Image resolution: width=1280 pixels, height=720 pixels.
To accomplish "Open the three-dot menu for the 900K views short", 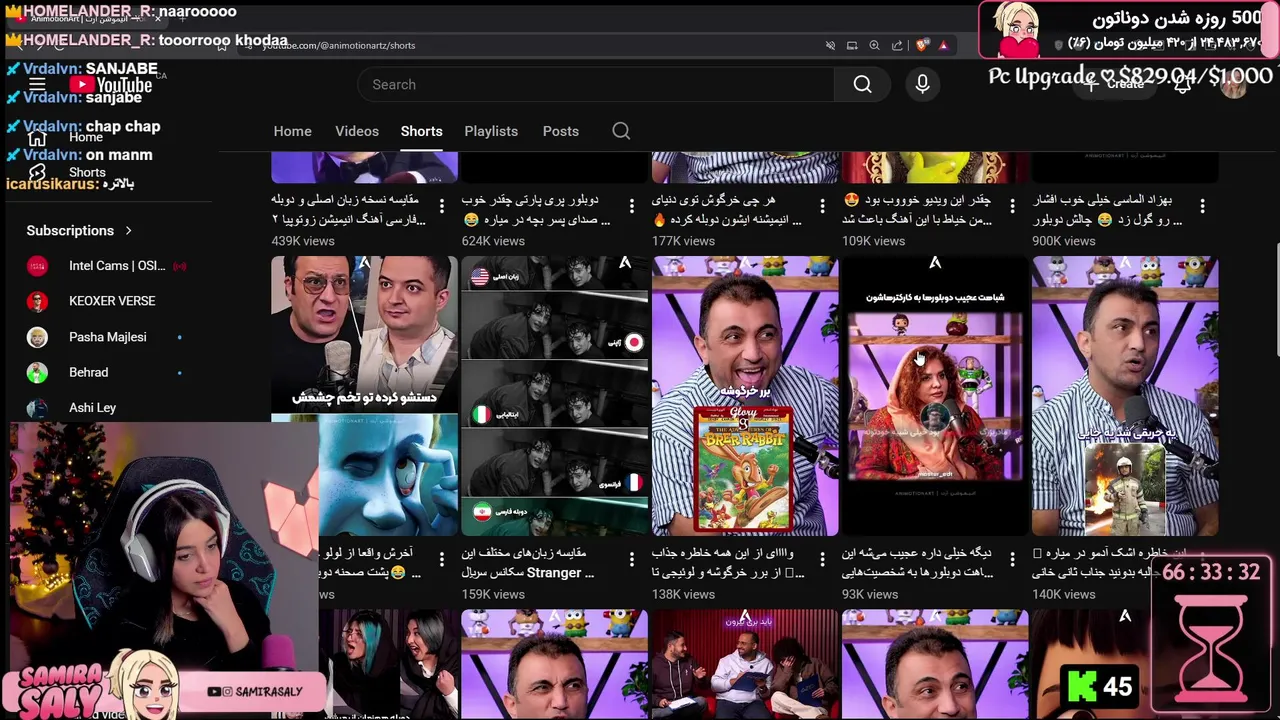I will (x=1202, y=206).
